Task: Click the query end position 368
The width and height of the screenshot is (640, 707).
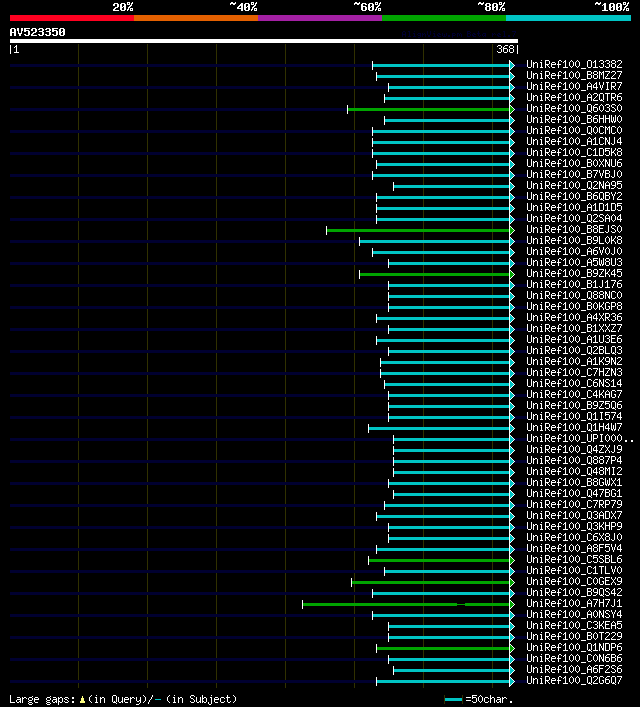Action: pos(505,49)
